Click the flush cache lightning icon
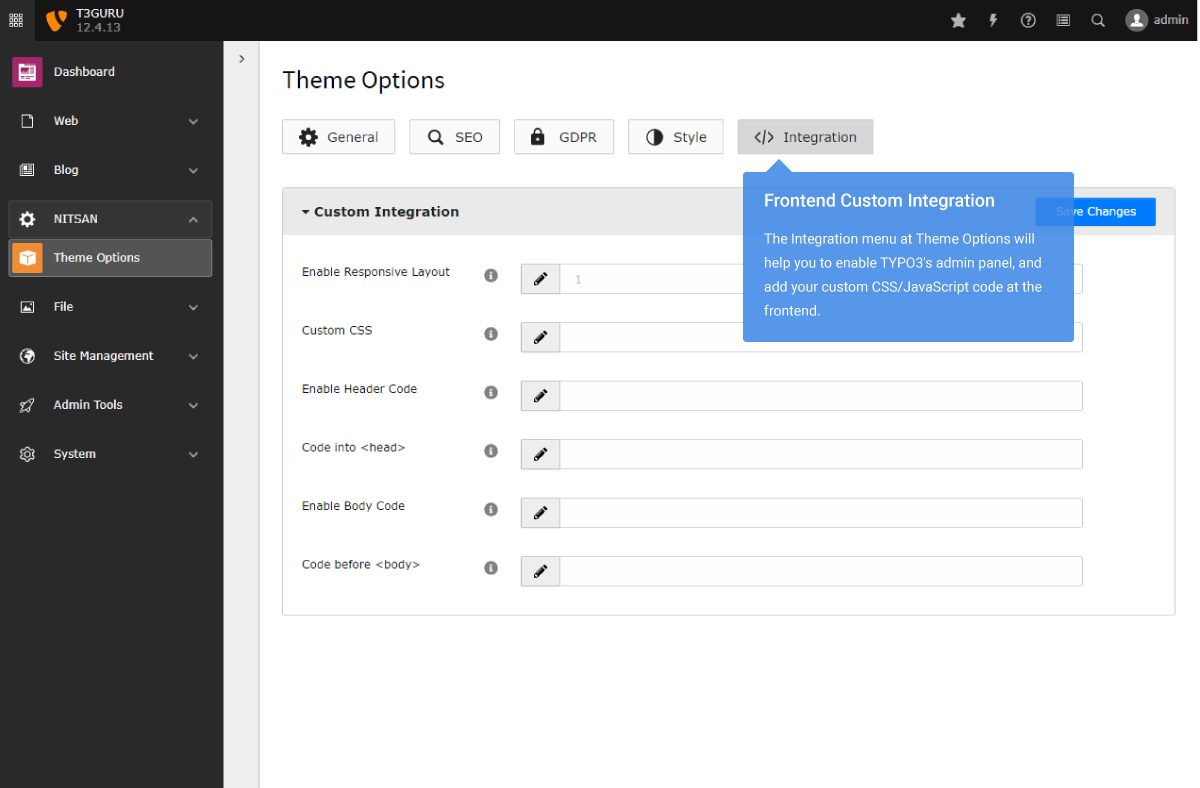 tap(993, 20)
